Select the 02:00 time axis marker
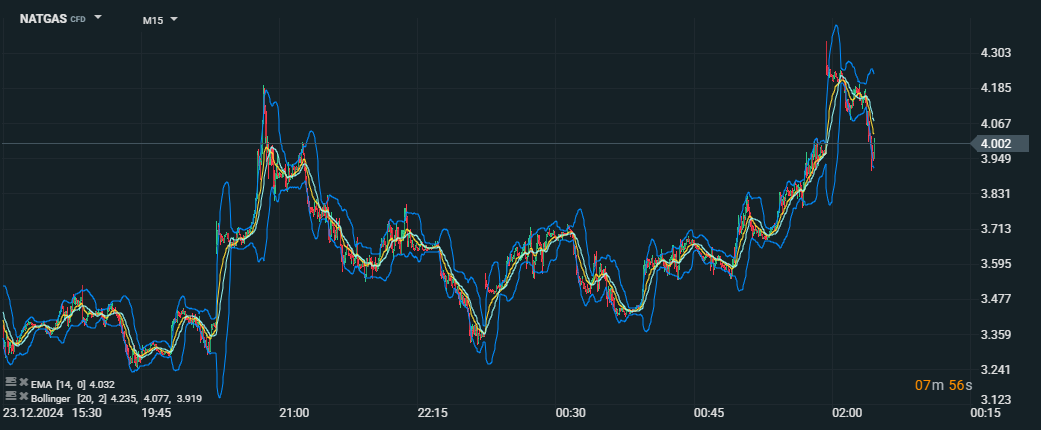The height and width of the screenshot is (430, 1041). pos(847,412)
